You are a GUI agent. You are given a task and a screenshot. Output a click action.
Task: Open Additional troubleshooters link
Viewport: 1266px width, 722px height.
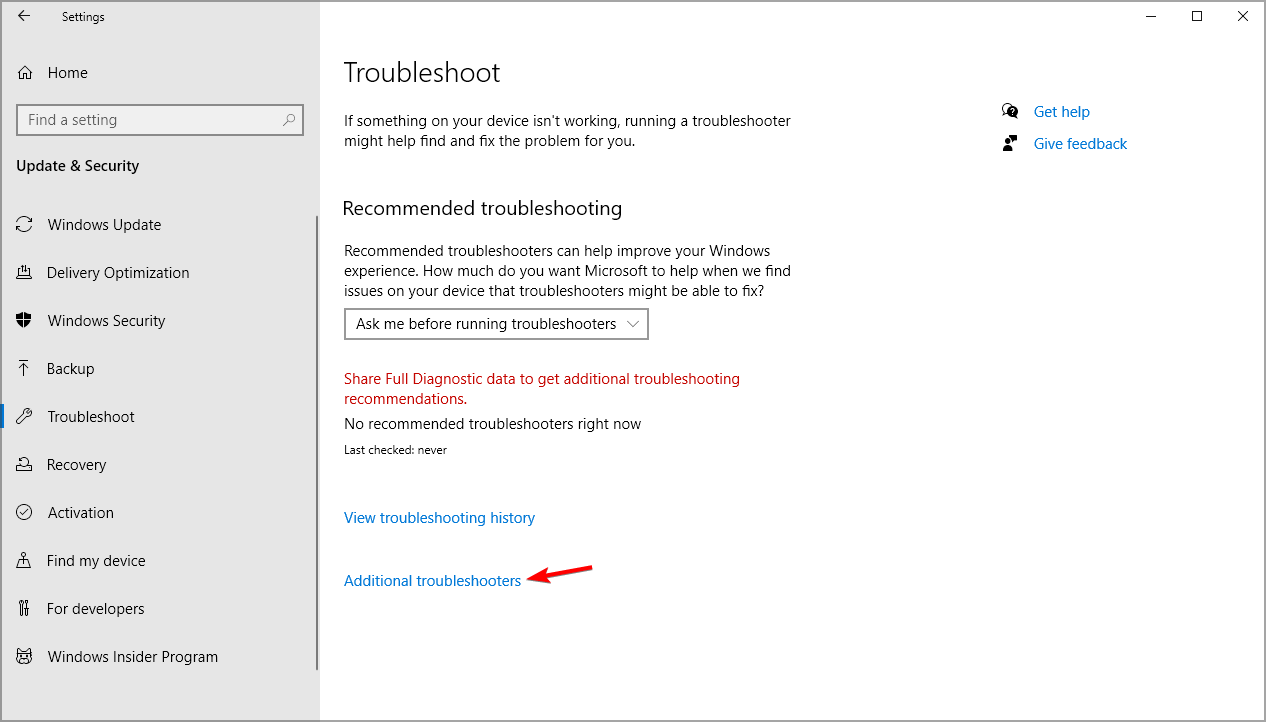(433, 581)
